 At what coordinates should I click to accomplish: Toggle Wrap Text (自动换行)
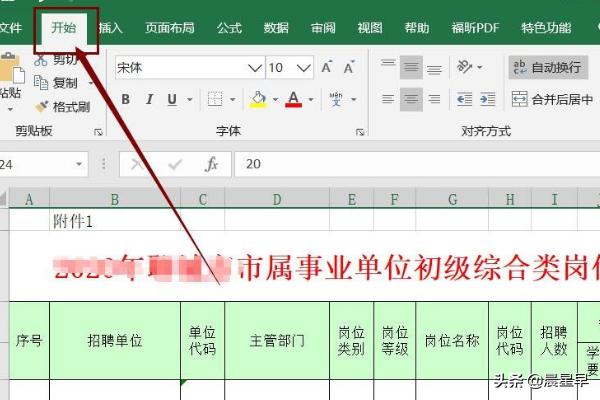click(x=547, y=68)
